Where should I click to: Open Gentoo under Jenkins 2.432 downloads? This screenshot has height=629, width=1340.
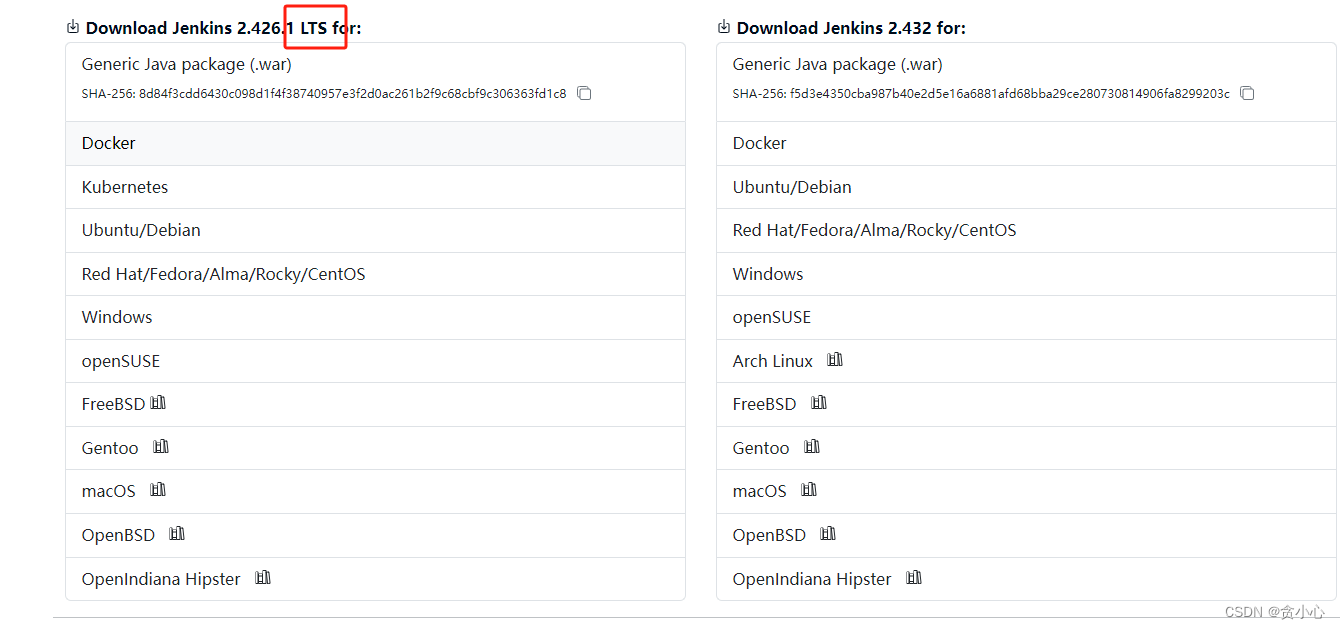tap(1026, 448)
